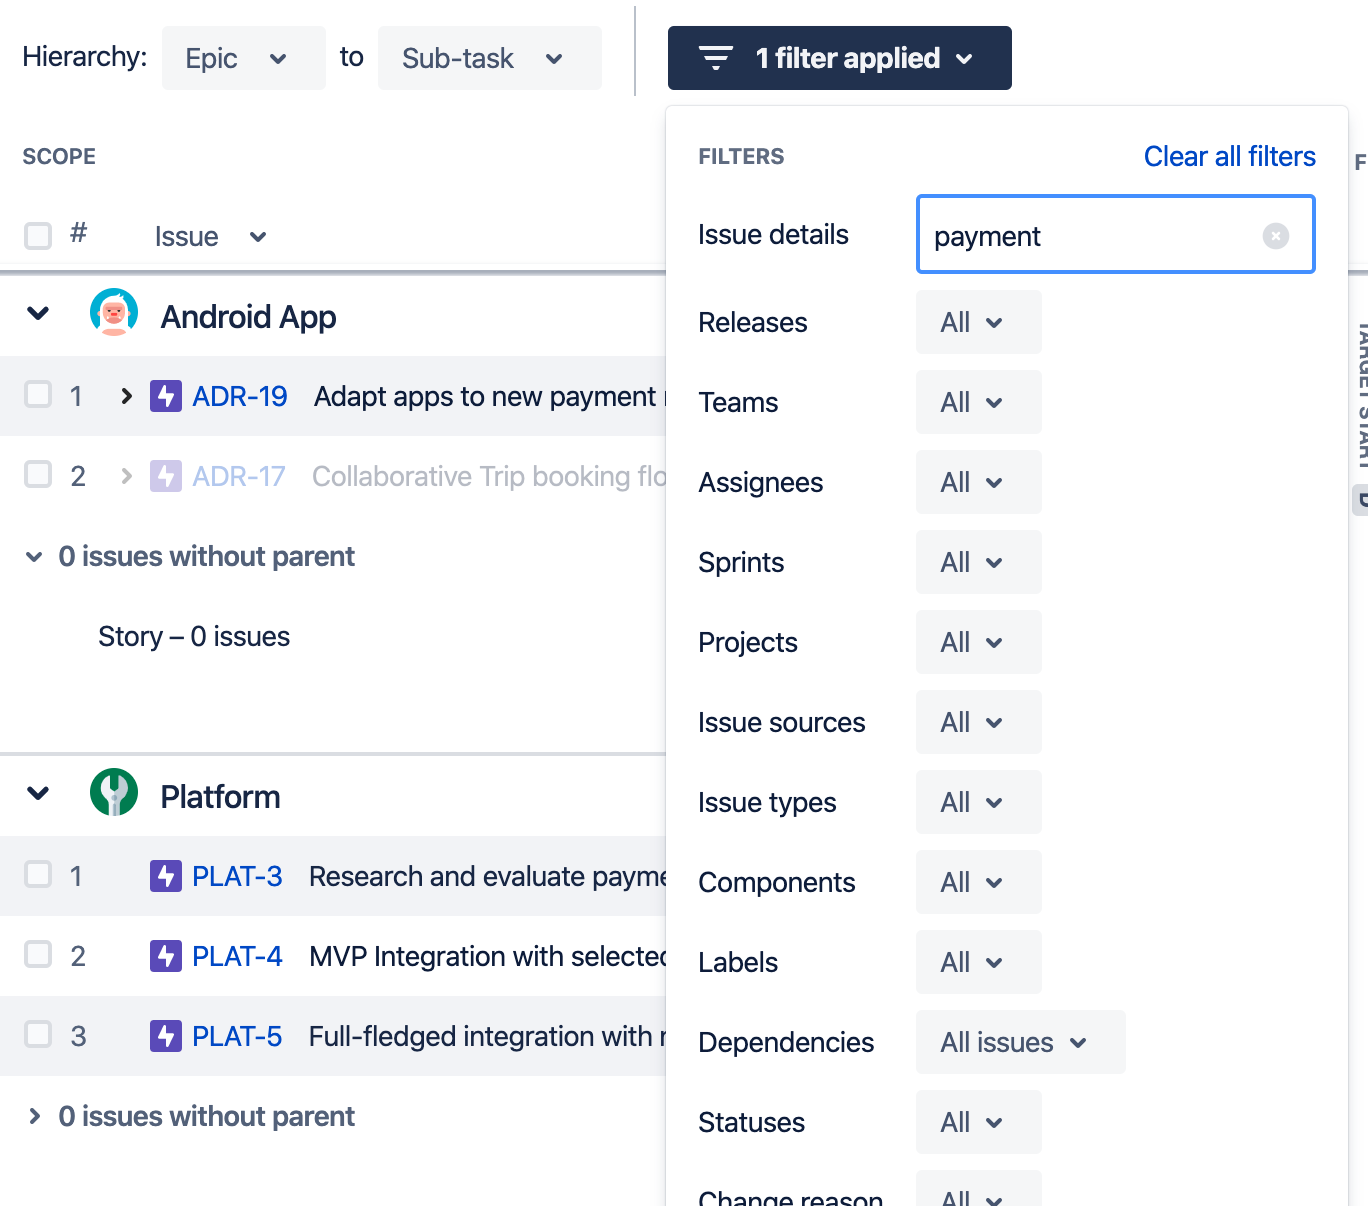
Task: Click the Platform group title
Action: (220, 797)
